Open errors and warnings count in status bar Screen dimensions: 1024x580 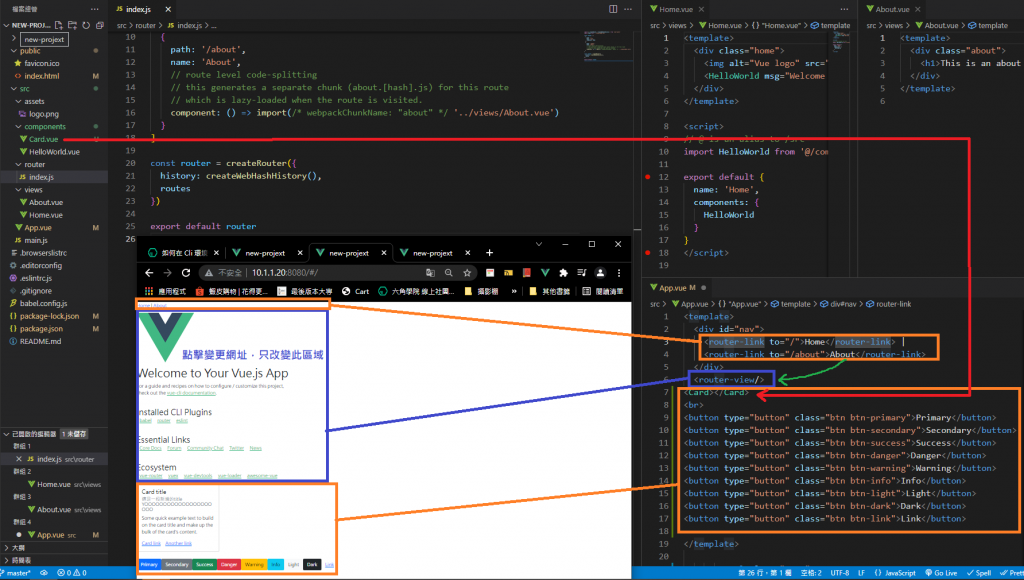click(x=72, y=573)
